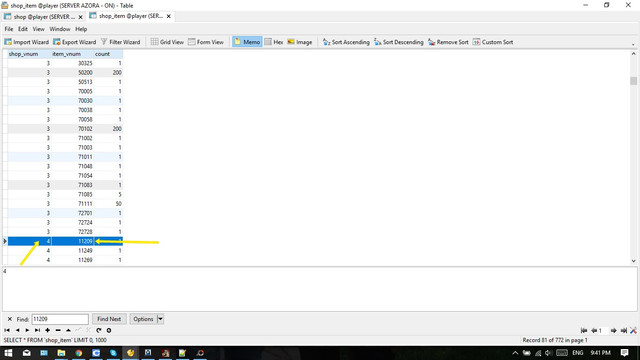The image size is (640, 360).
Task: Delete the record with minus icon
Action: tap(58, 330)
